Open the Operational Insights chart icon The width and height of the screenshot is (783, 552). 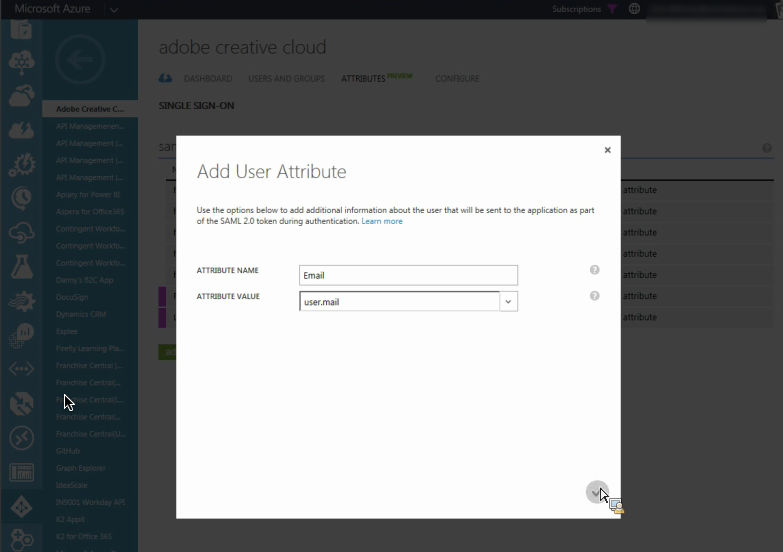click(21, 335)
